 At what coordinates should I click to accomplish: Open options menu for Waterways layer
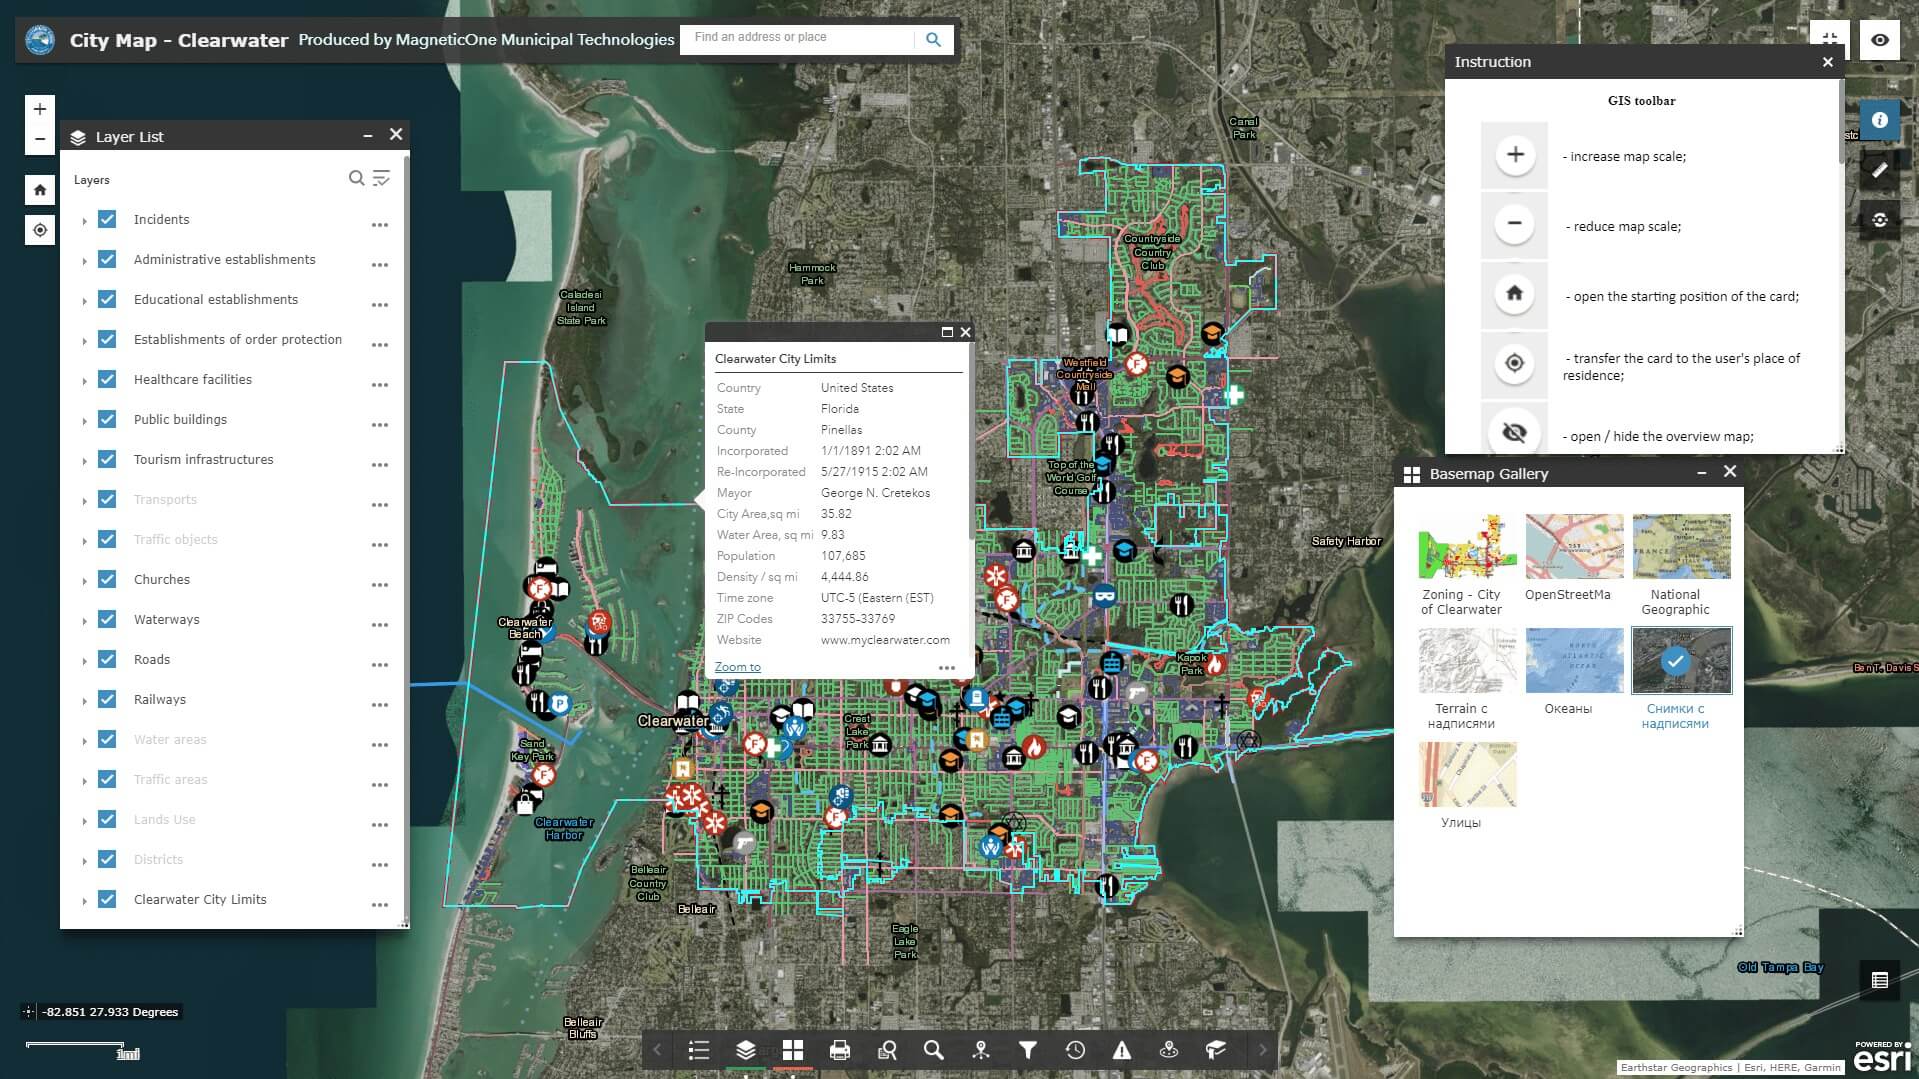[x=379, y=624]
